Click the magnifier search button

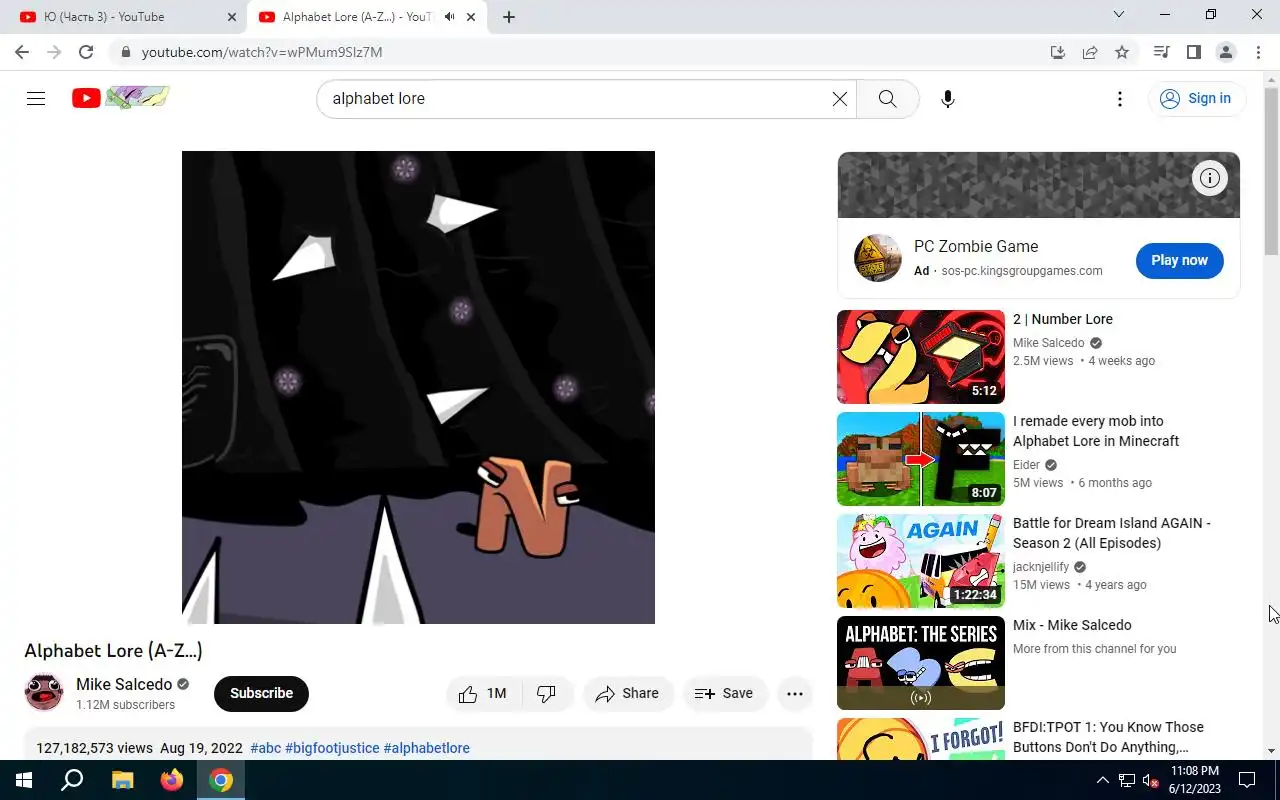click(x=887, y=98)
